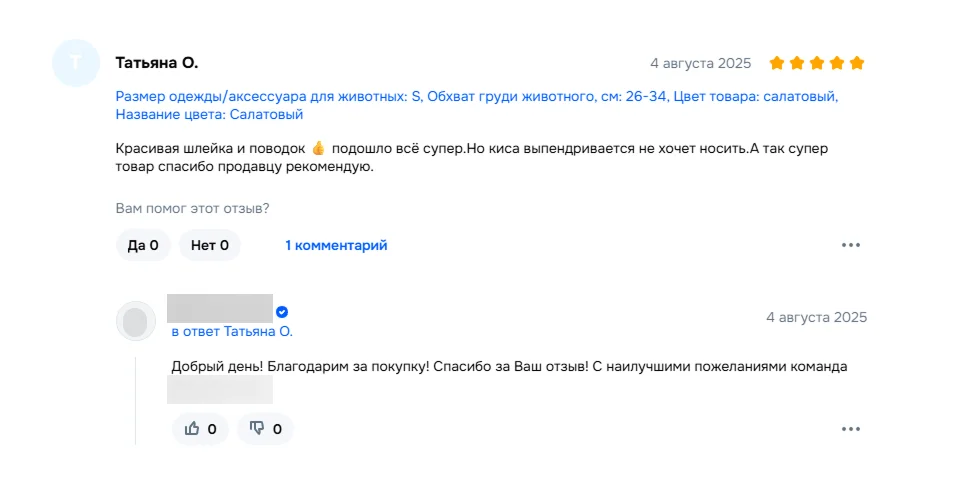Click the review date next to the stars
The height and width of the screenshot is (487, 972).
(700, 63)
